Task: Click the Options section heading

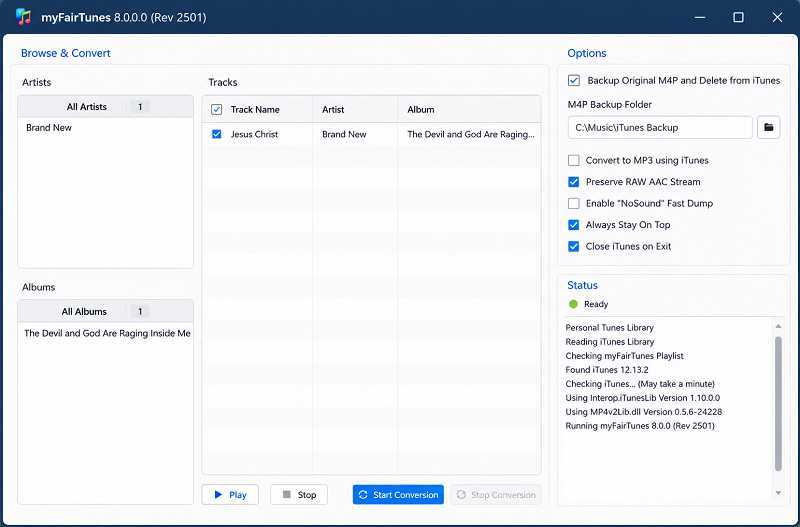Action: click(x=587, y=53)
